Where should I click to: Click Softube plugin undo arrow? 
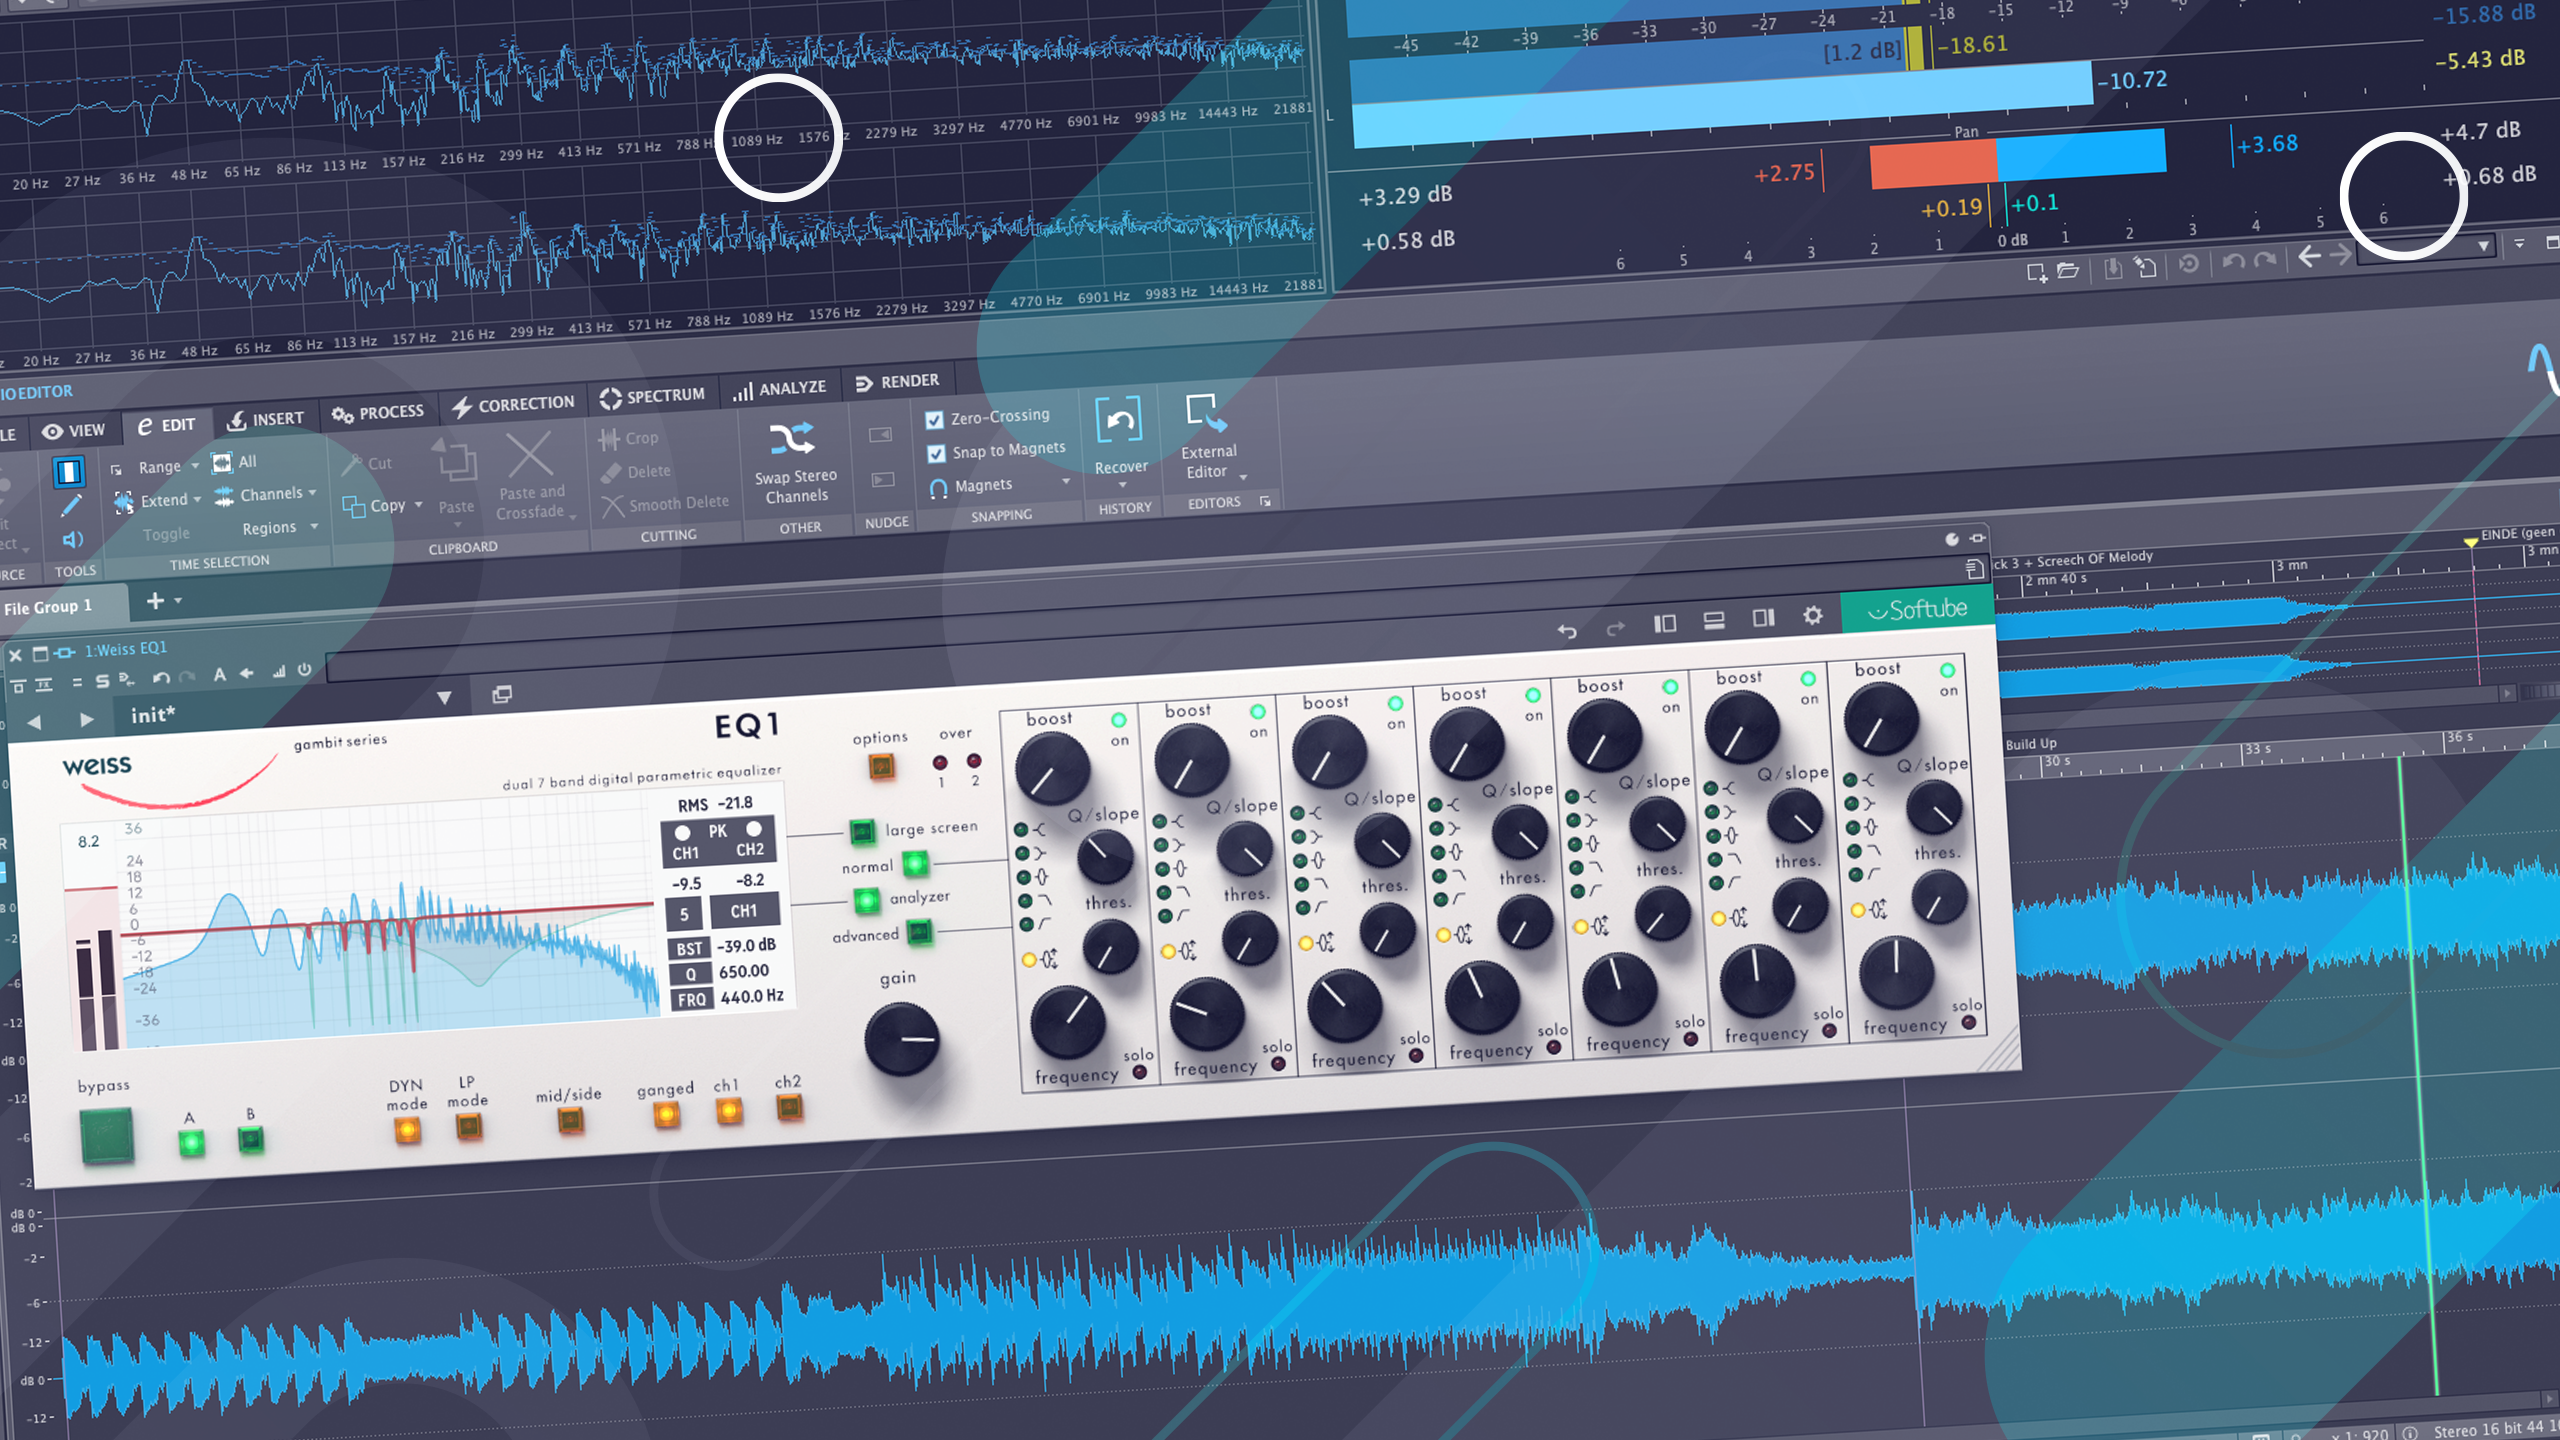coord(1567,630)
